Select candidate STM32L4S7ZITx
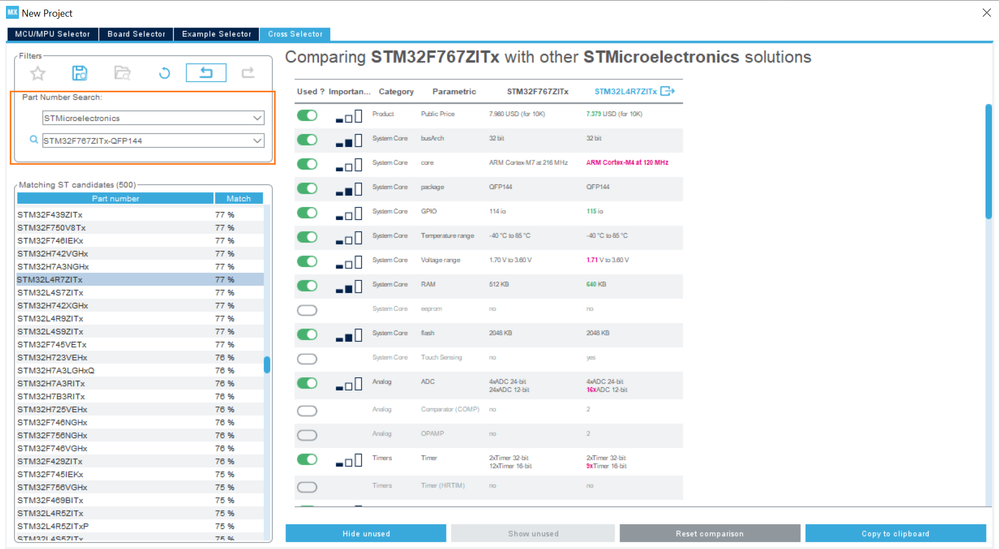 tap(140, 292)
